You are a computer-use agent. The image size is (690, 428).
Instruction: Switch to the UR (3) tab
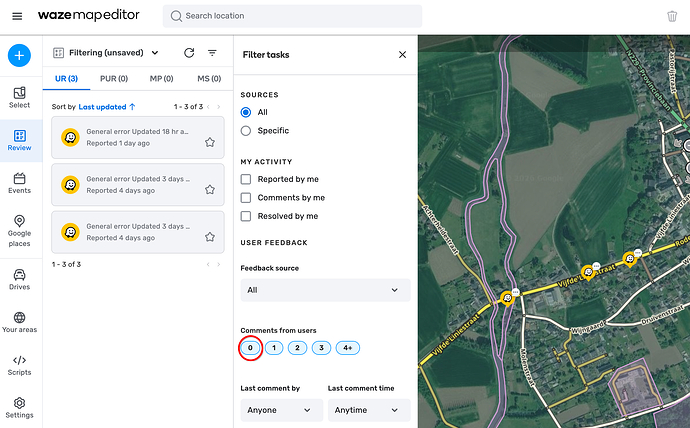pos(66,79)
